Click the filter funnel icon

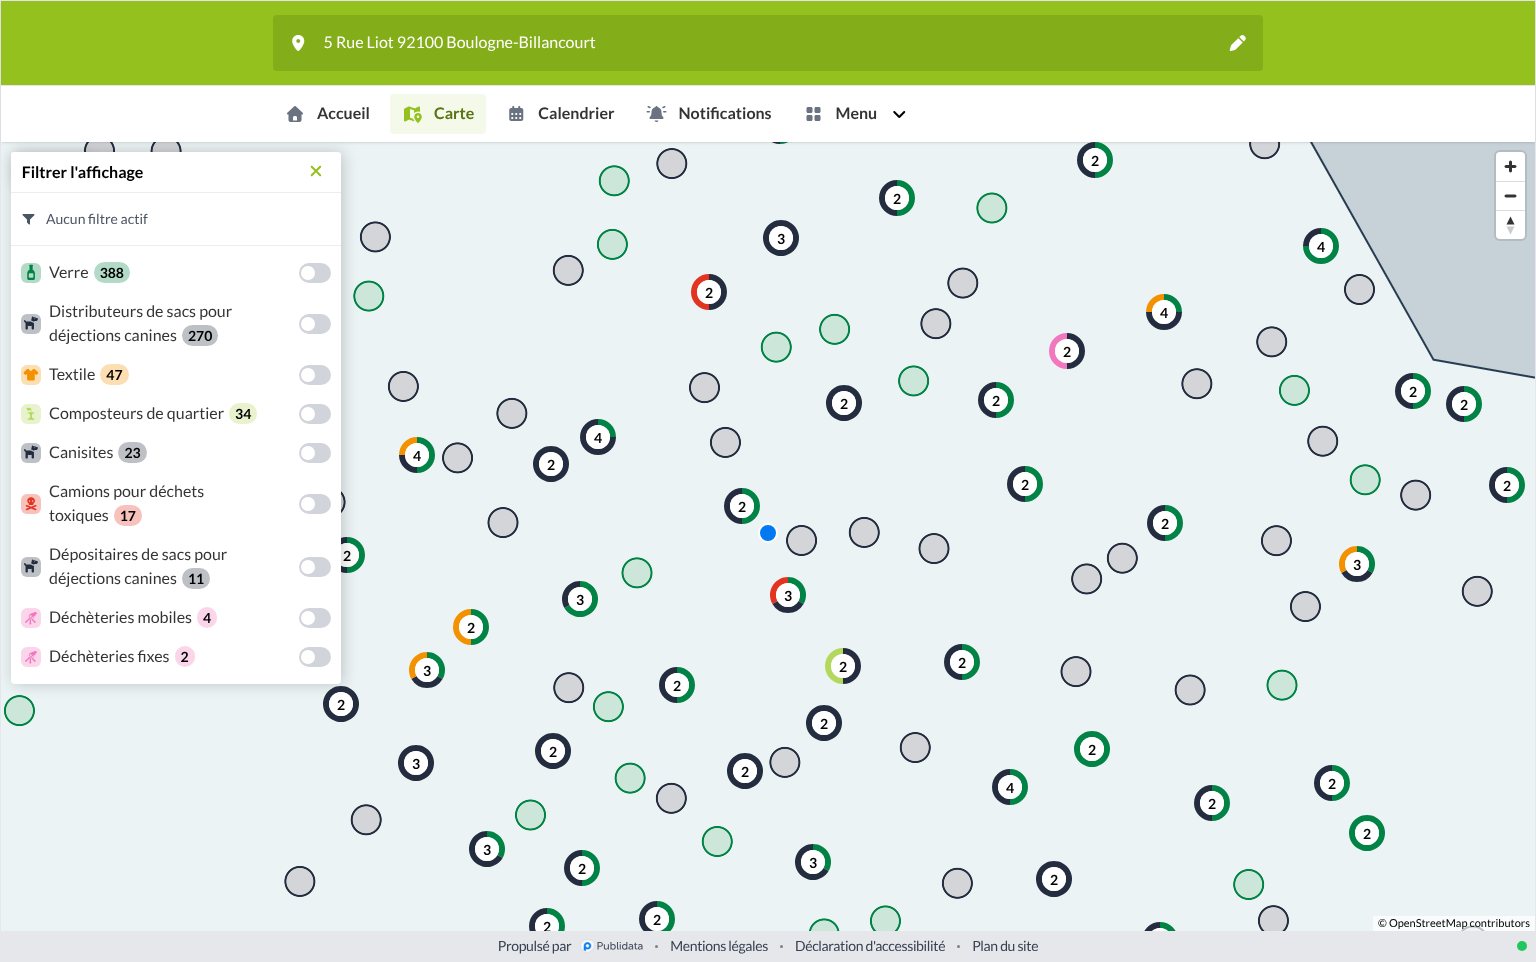(28, 219)
